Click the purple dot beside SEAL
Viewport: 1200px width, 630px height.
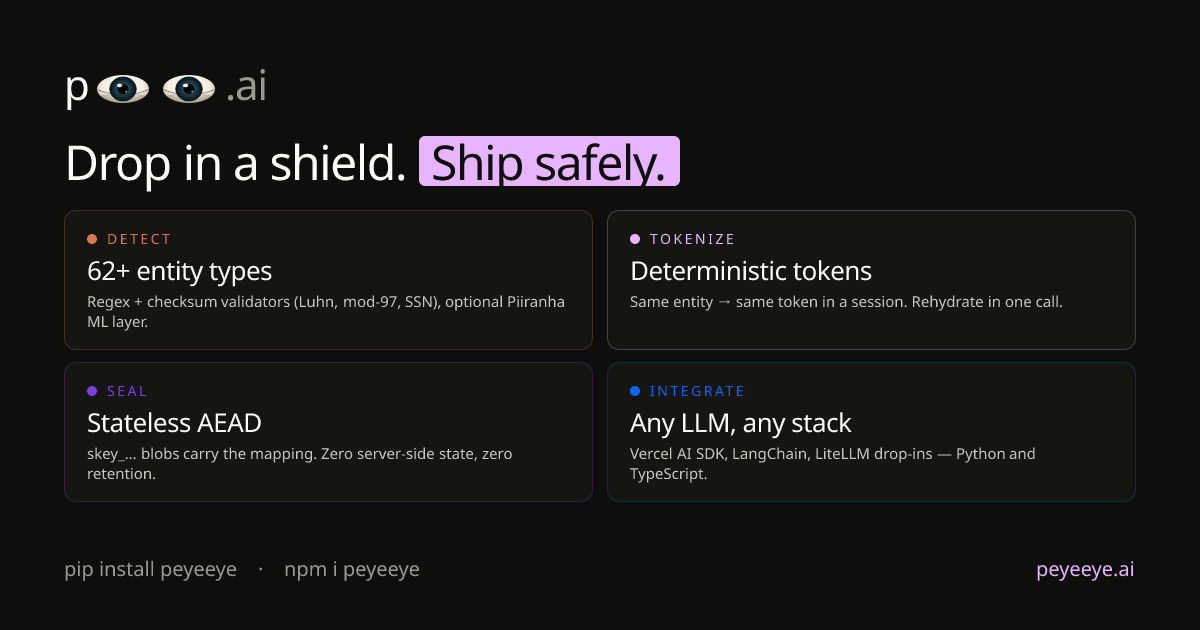pyautogui.click(x=92, y=391)
